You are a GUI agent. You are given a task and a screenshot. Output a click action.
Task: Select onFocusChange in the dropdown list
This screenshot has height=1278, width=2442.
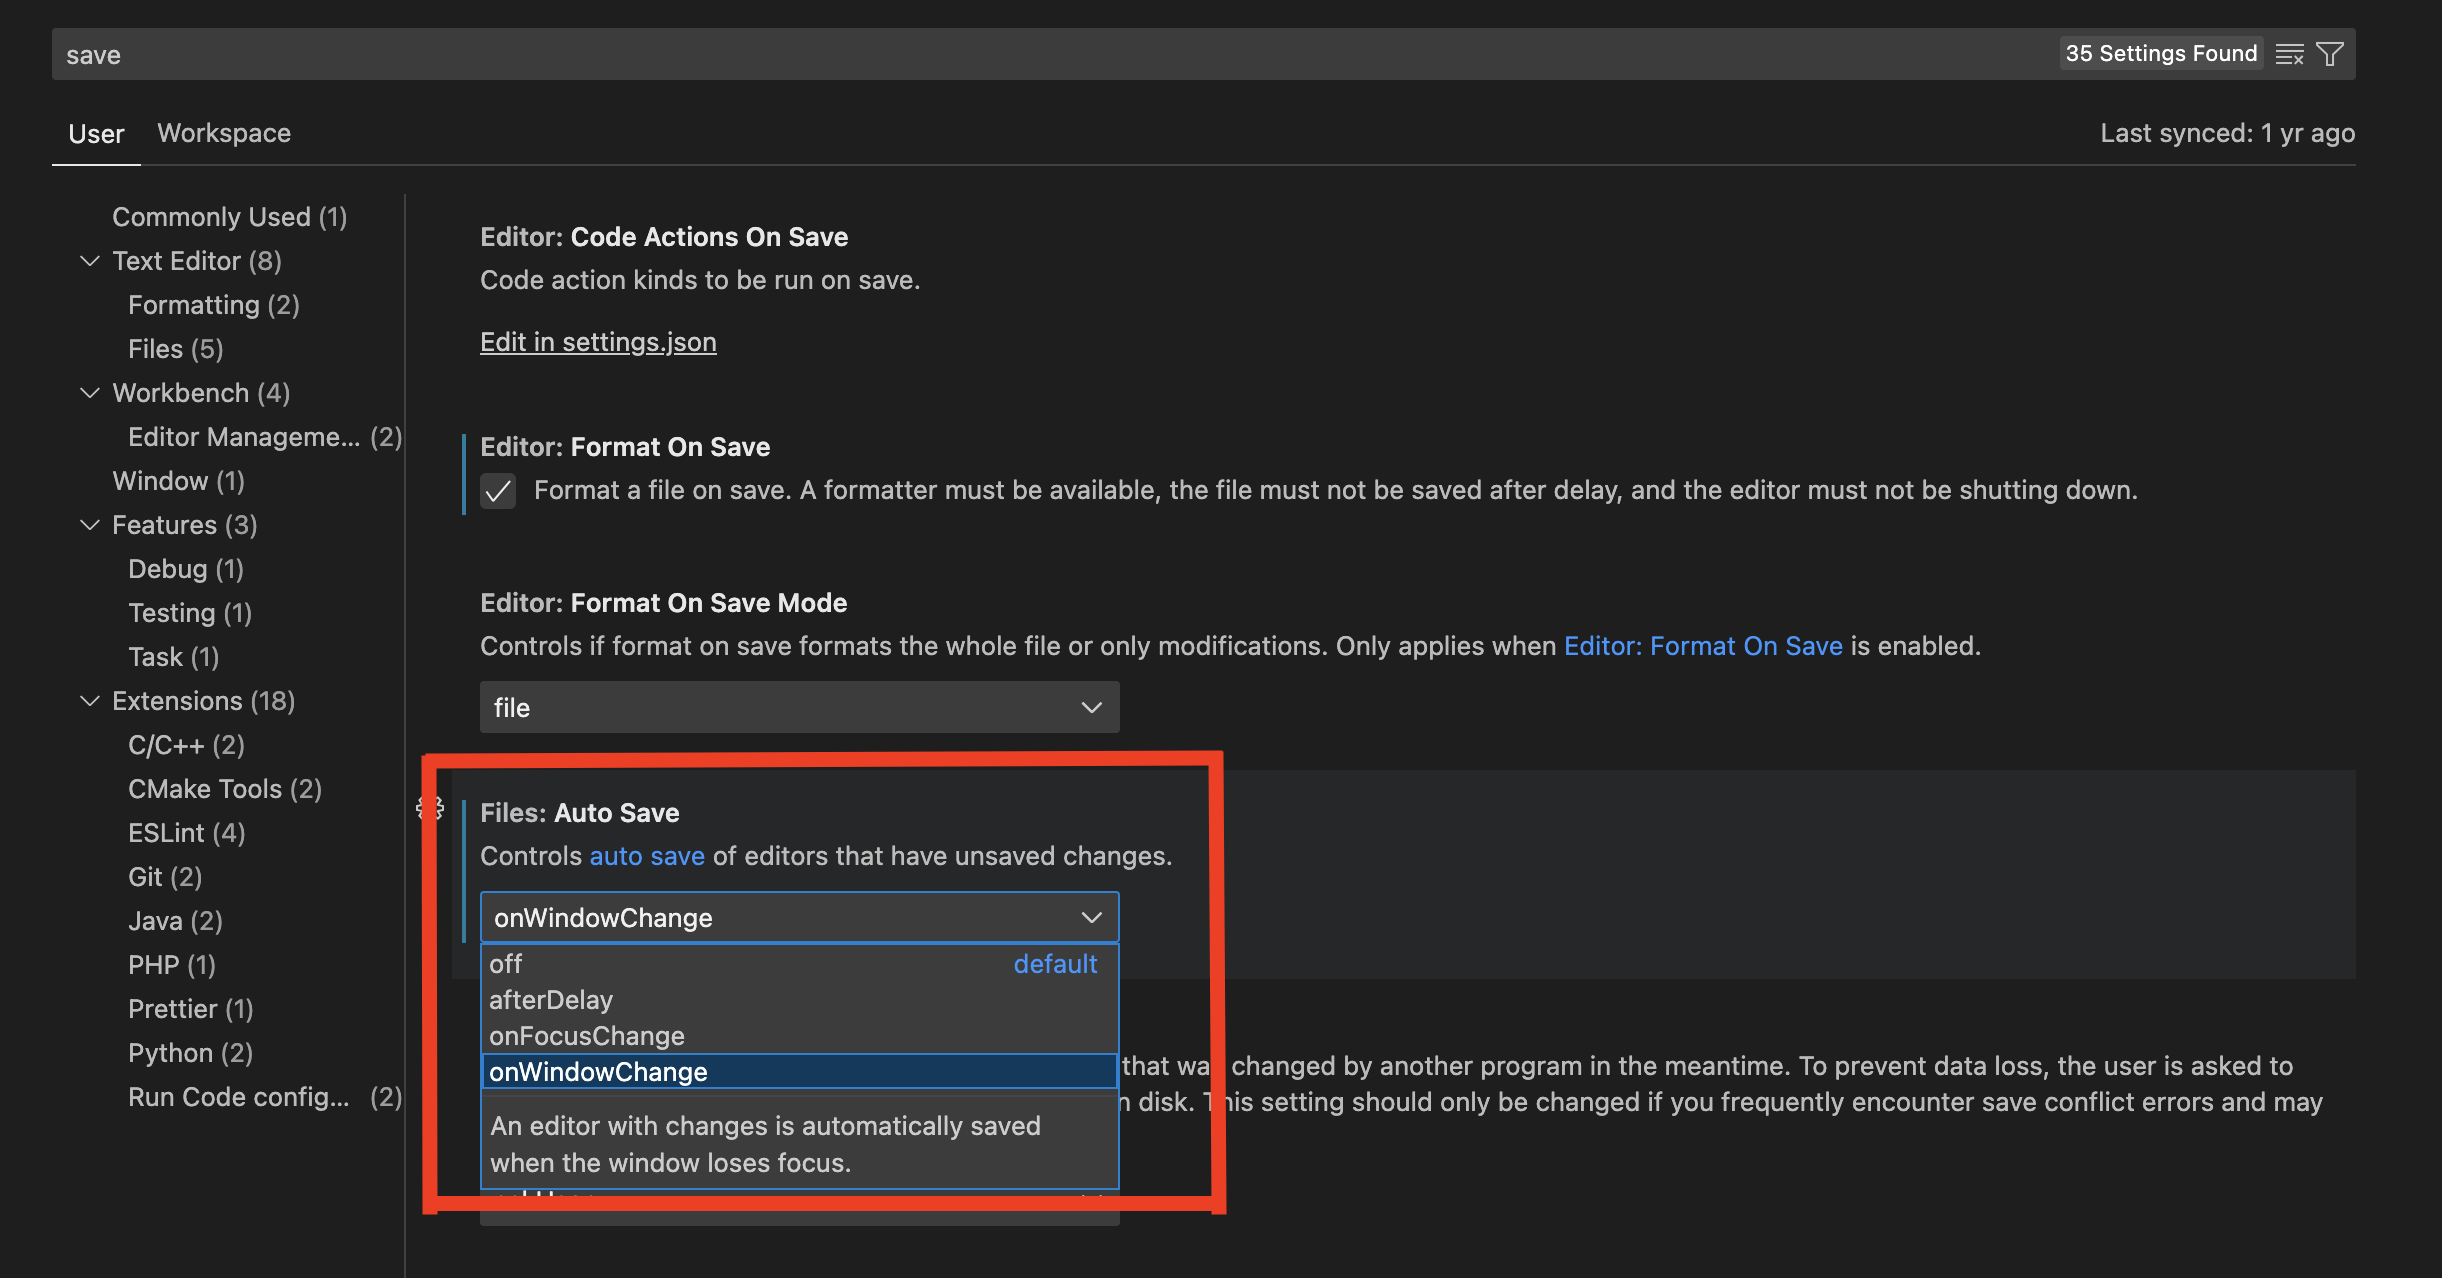(586, 1035)
